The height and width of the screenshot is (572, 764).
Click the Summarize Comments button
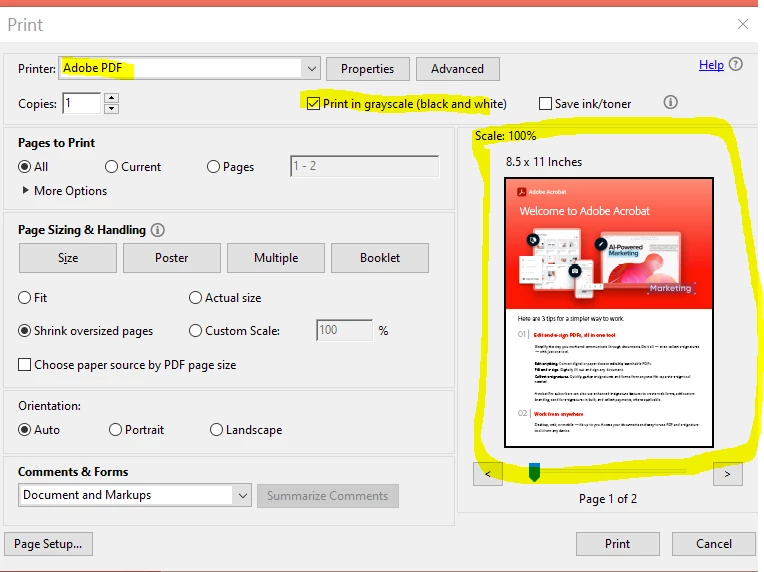[x=327, y=496]
